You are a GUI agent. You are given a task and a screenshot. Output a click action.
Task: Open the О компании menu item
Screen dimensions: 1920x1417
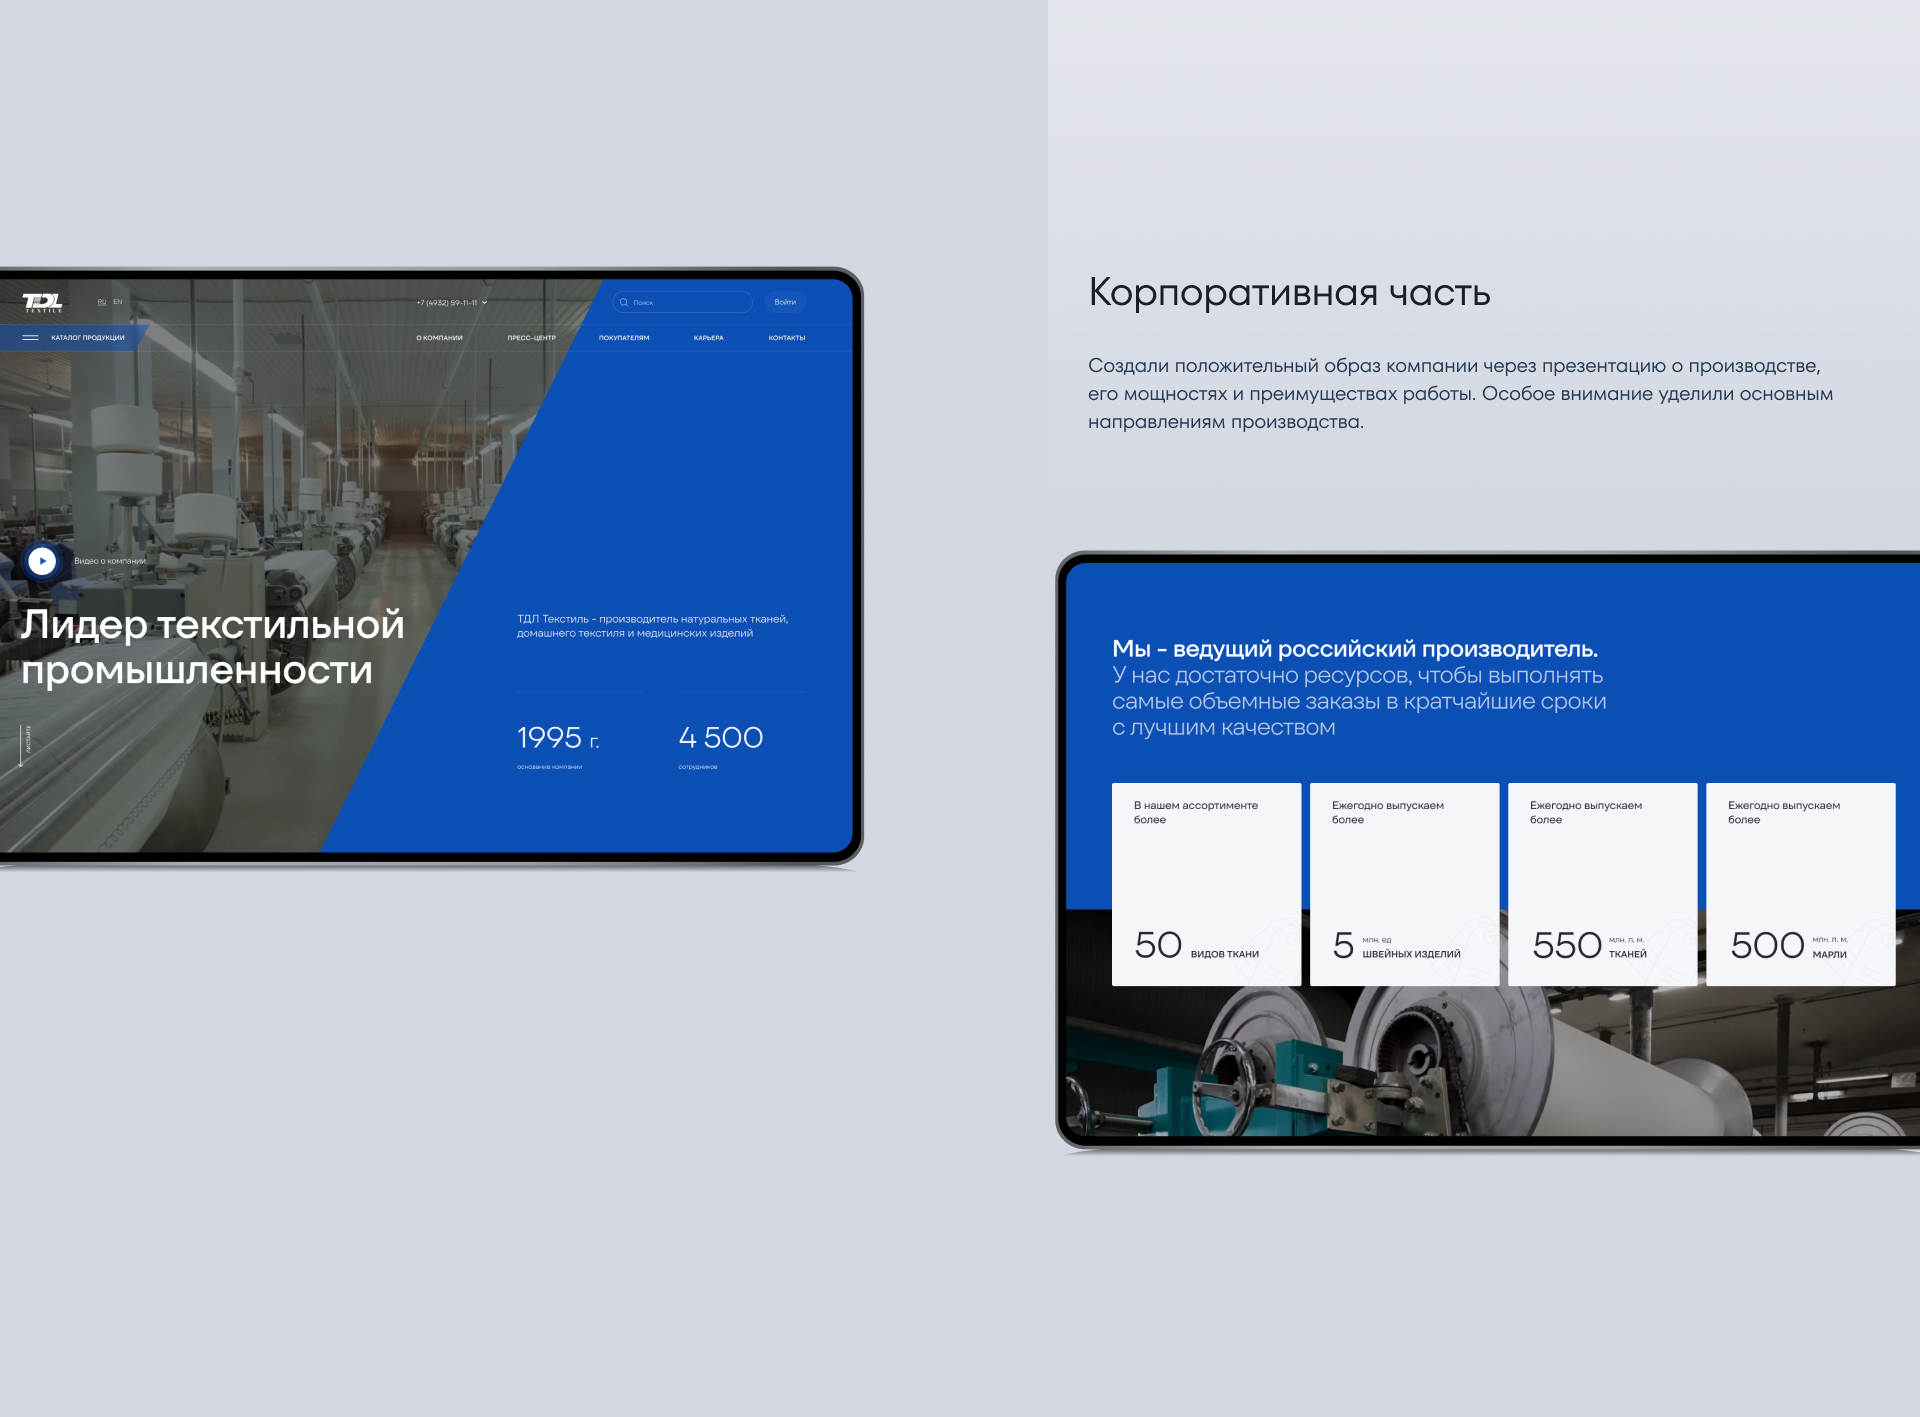(439, 338)
